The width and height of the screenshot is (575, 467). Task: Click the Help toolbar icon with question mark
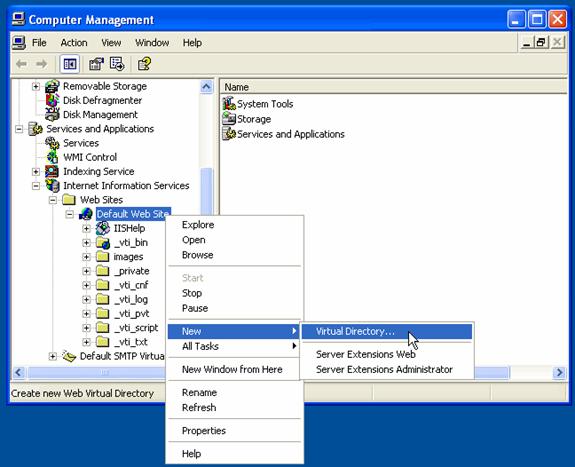pyautogui.click(x=144, y=64)
